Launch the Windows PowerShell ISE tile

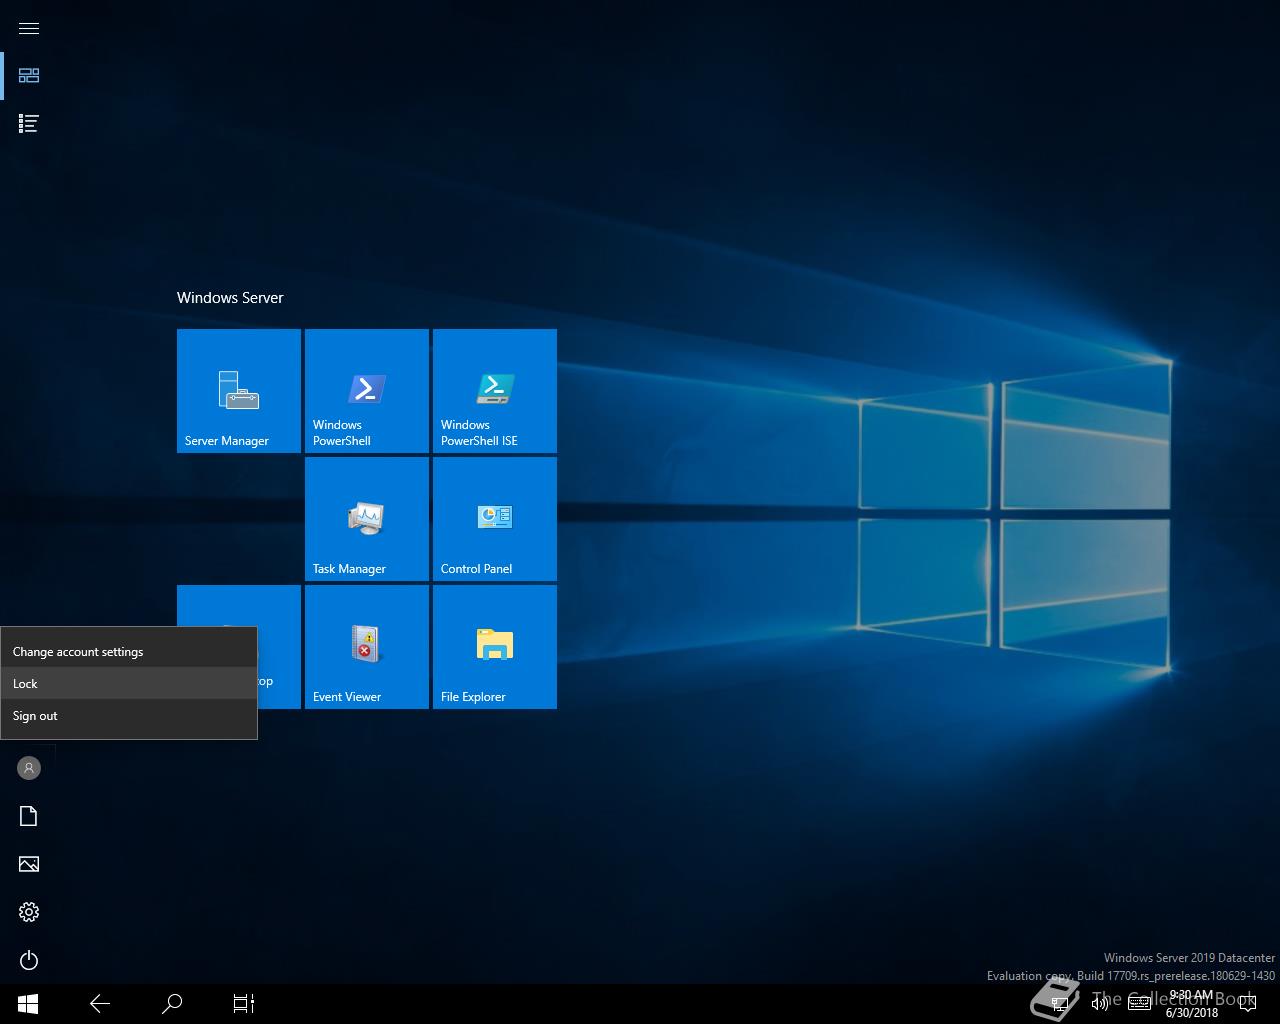pos(495,391)
